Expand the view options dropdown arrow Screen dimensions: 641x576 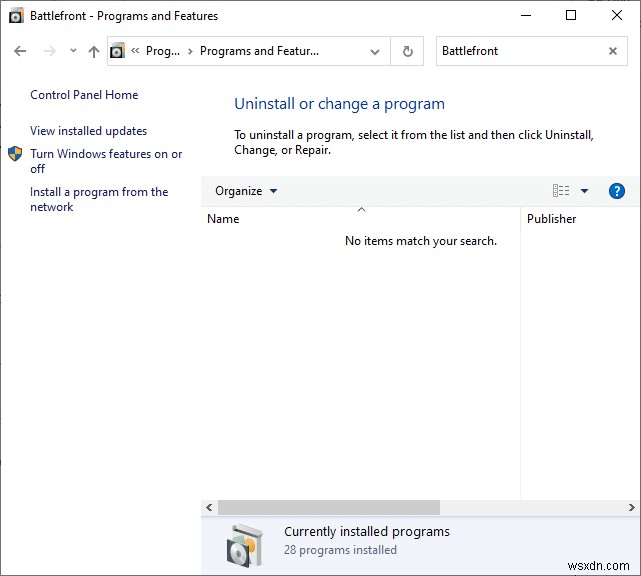coord(584,191)
